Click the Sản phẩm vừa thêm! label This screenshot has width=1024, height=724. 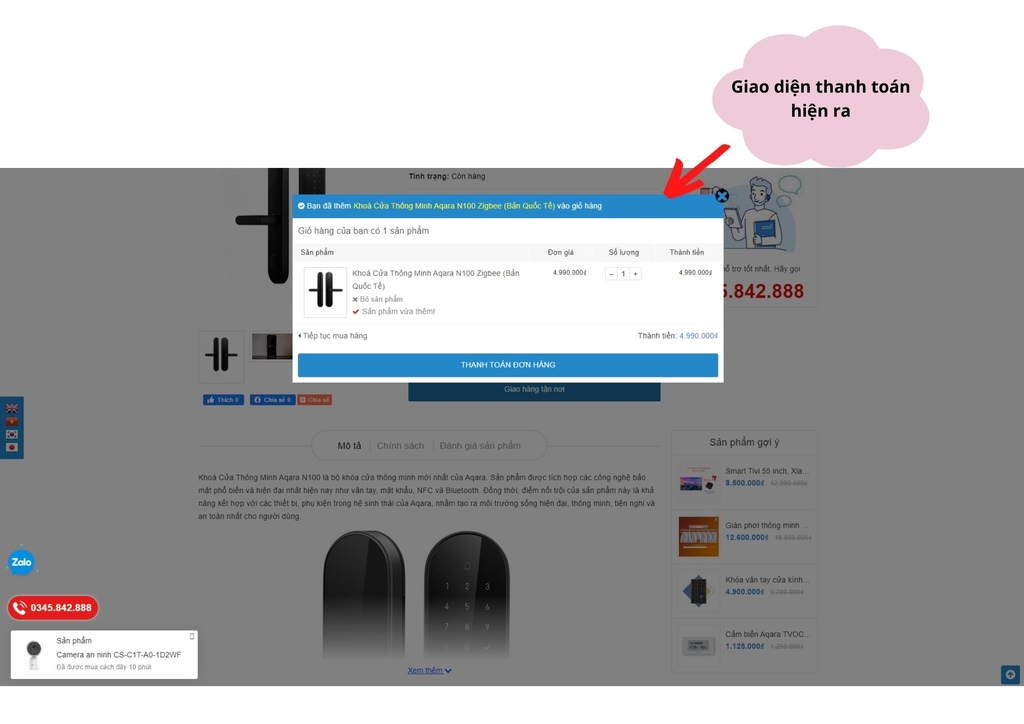tap(398, 311)
